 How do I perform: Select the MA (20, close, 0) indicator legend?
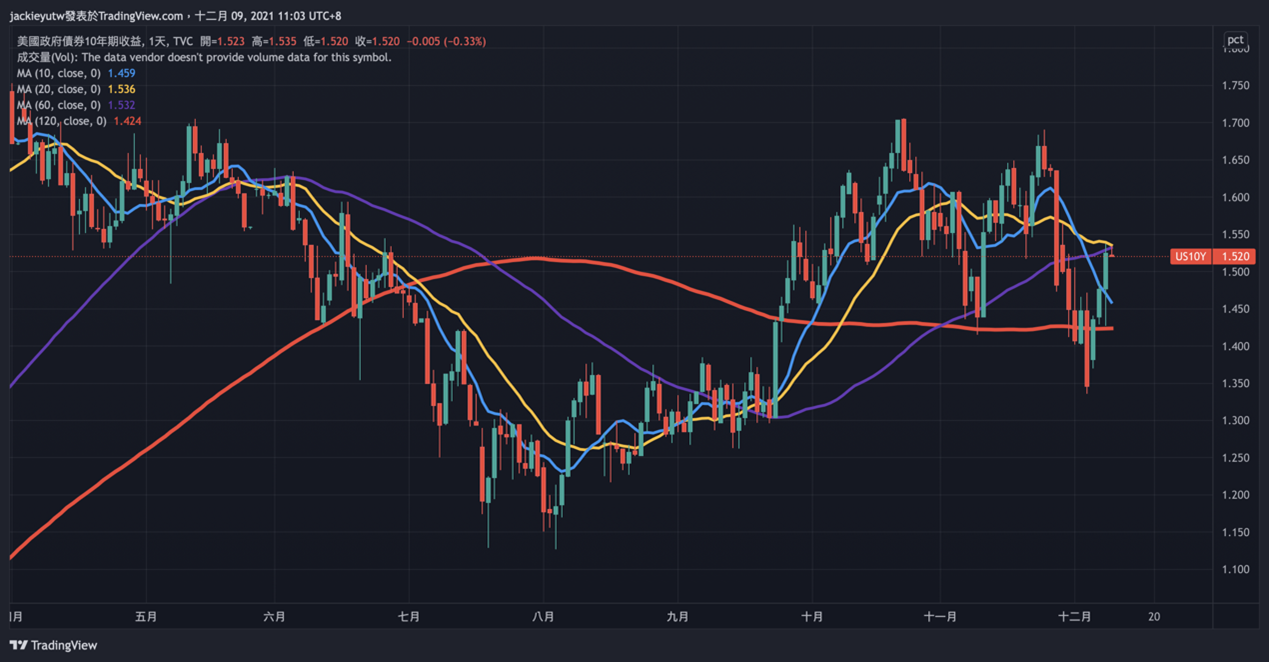pyautogui.click(x=58, y=89)
